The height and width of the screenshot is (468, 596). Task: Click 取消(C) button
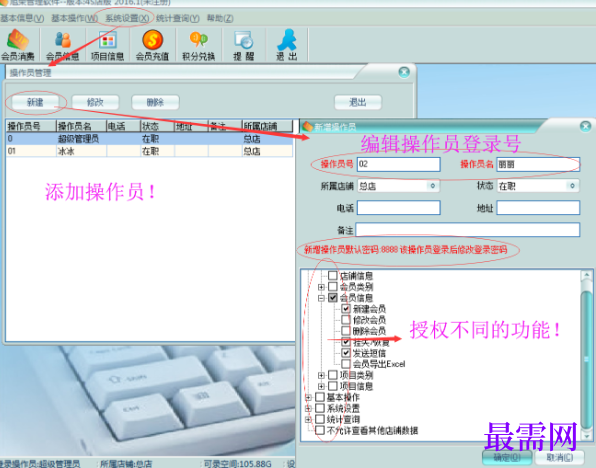coord(560,457)
